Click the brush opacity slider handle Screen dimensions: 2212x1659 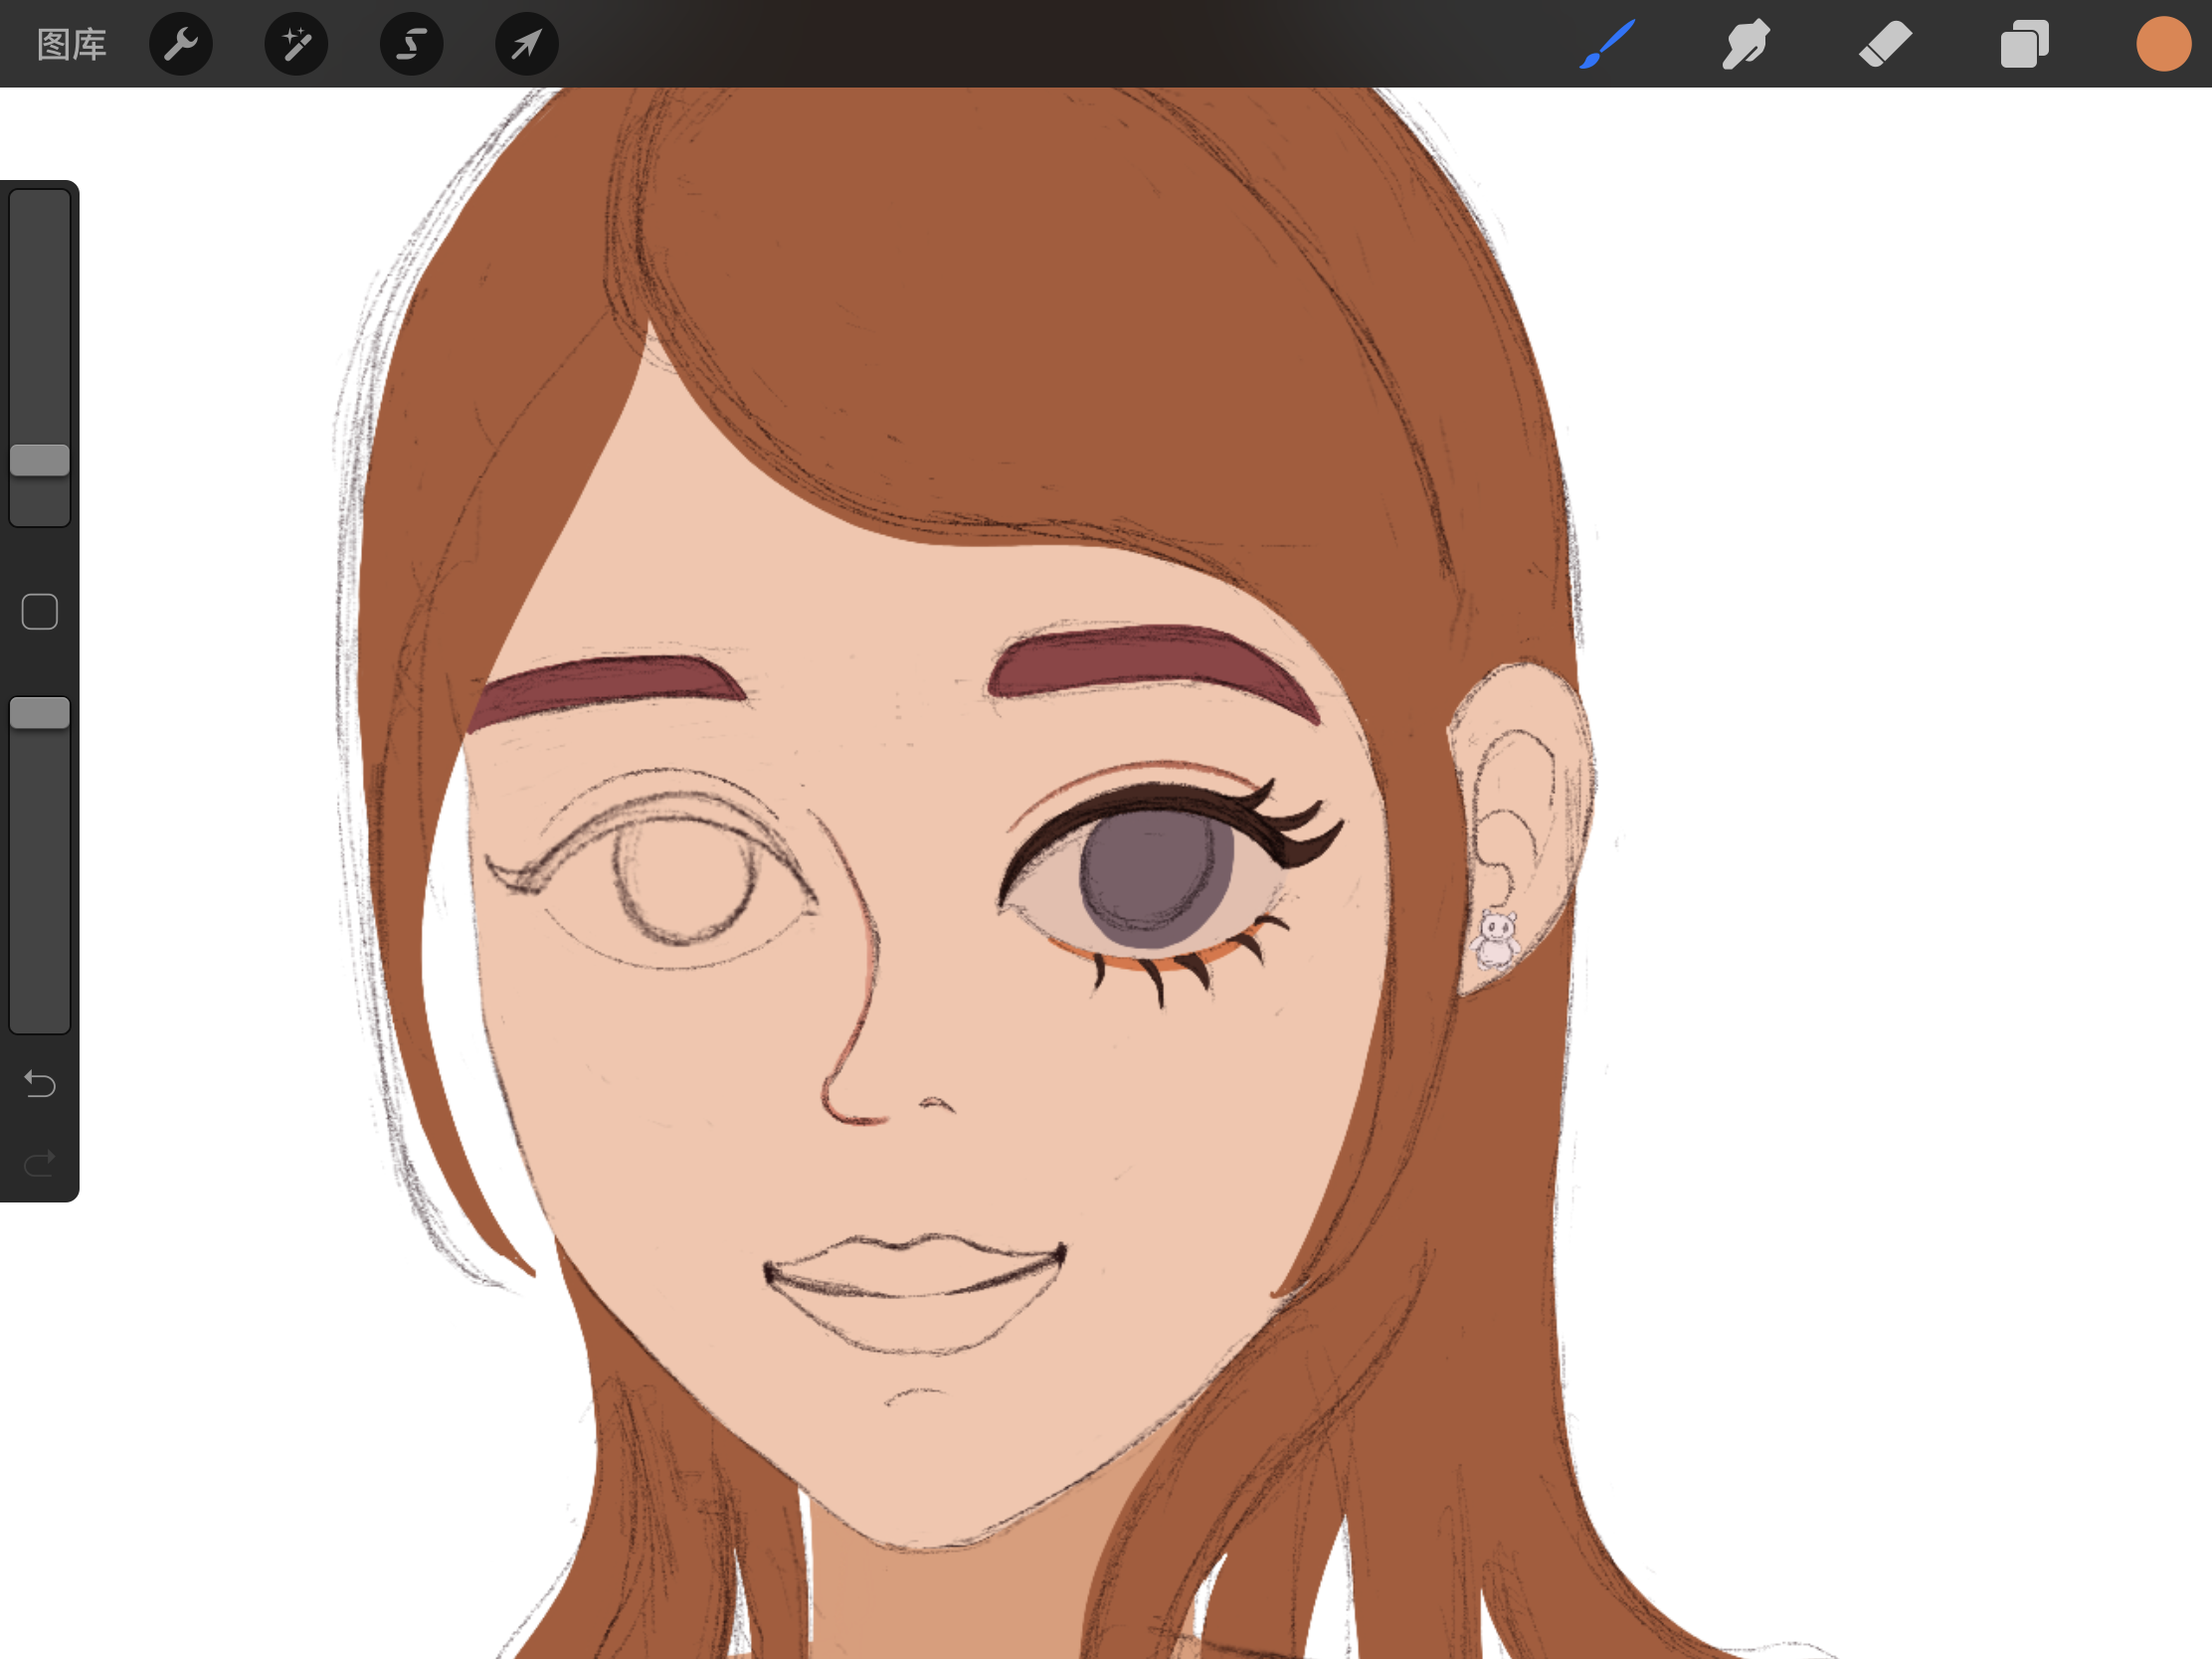[x=40, y=714]
